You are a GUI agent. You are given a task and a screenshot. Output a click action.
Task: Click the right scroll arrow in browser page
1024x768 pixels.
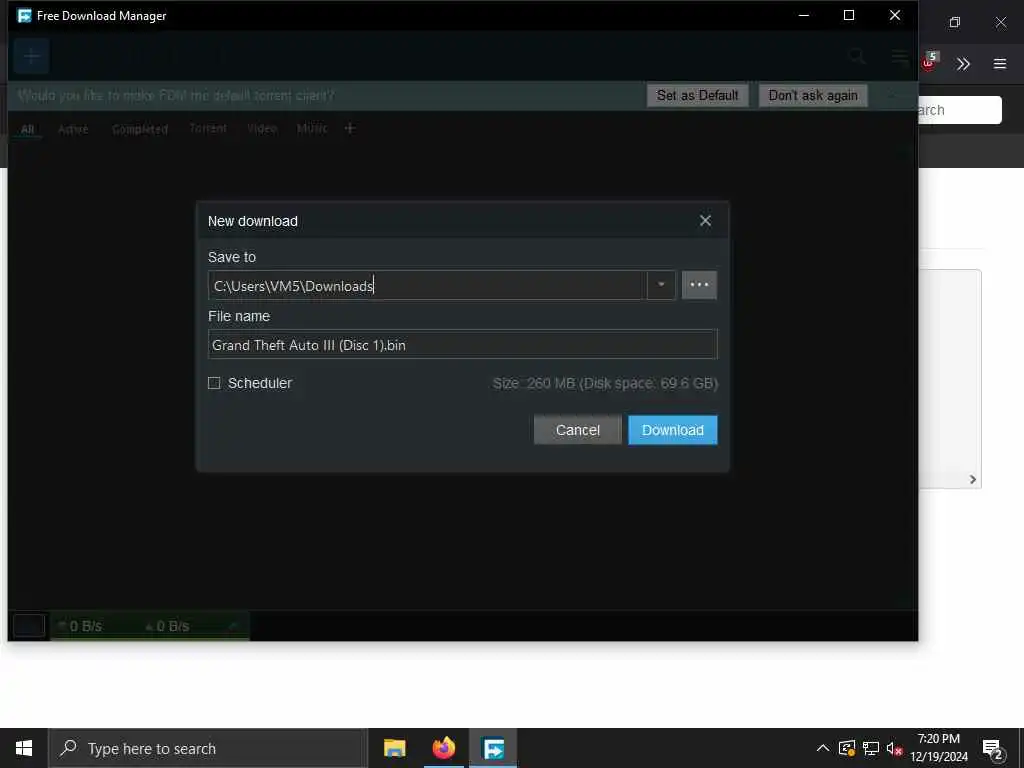pos(972,479)
